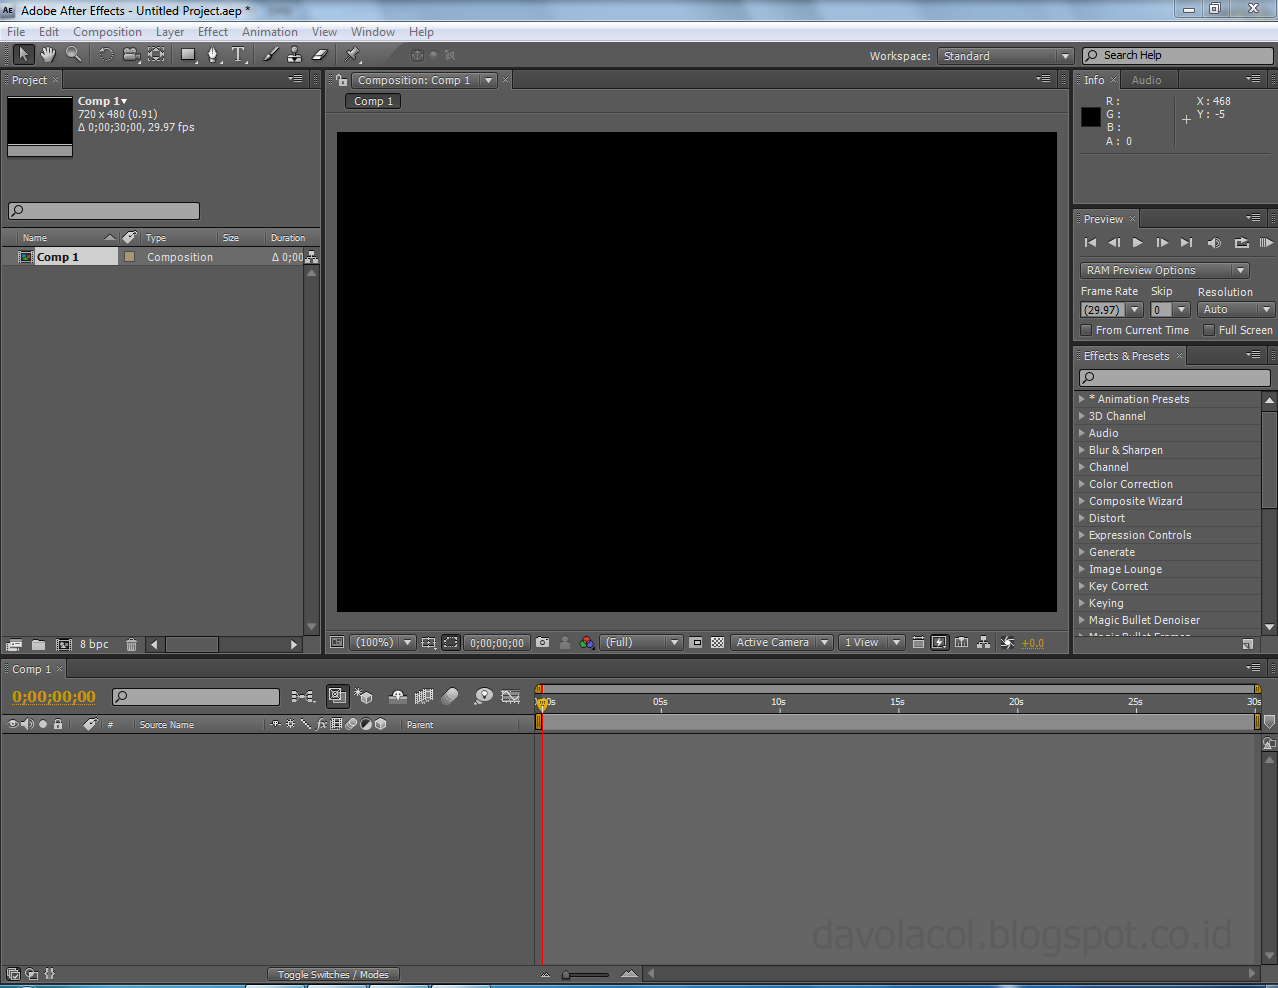Click the composition flowchart icon in viewer

click(x=984, y=643)
